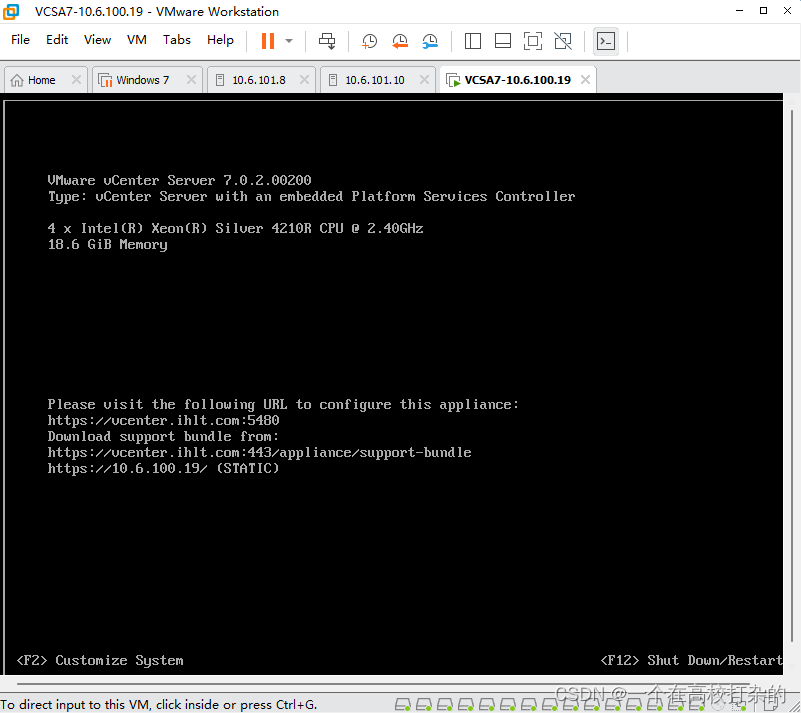Open the View menu
This screenshot has width=801, height=713.
[x=97, y=40]
